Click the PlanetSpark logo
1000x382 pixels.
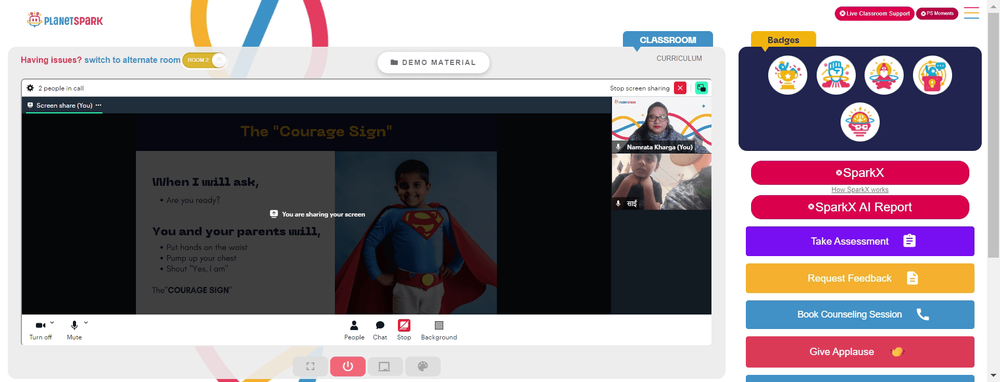(x=64, y=20)
